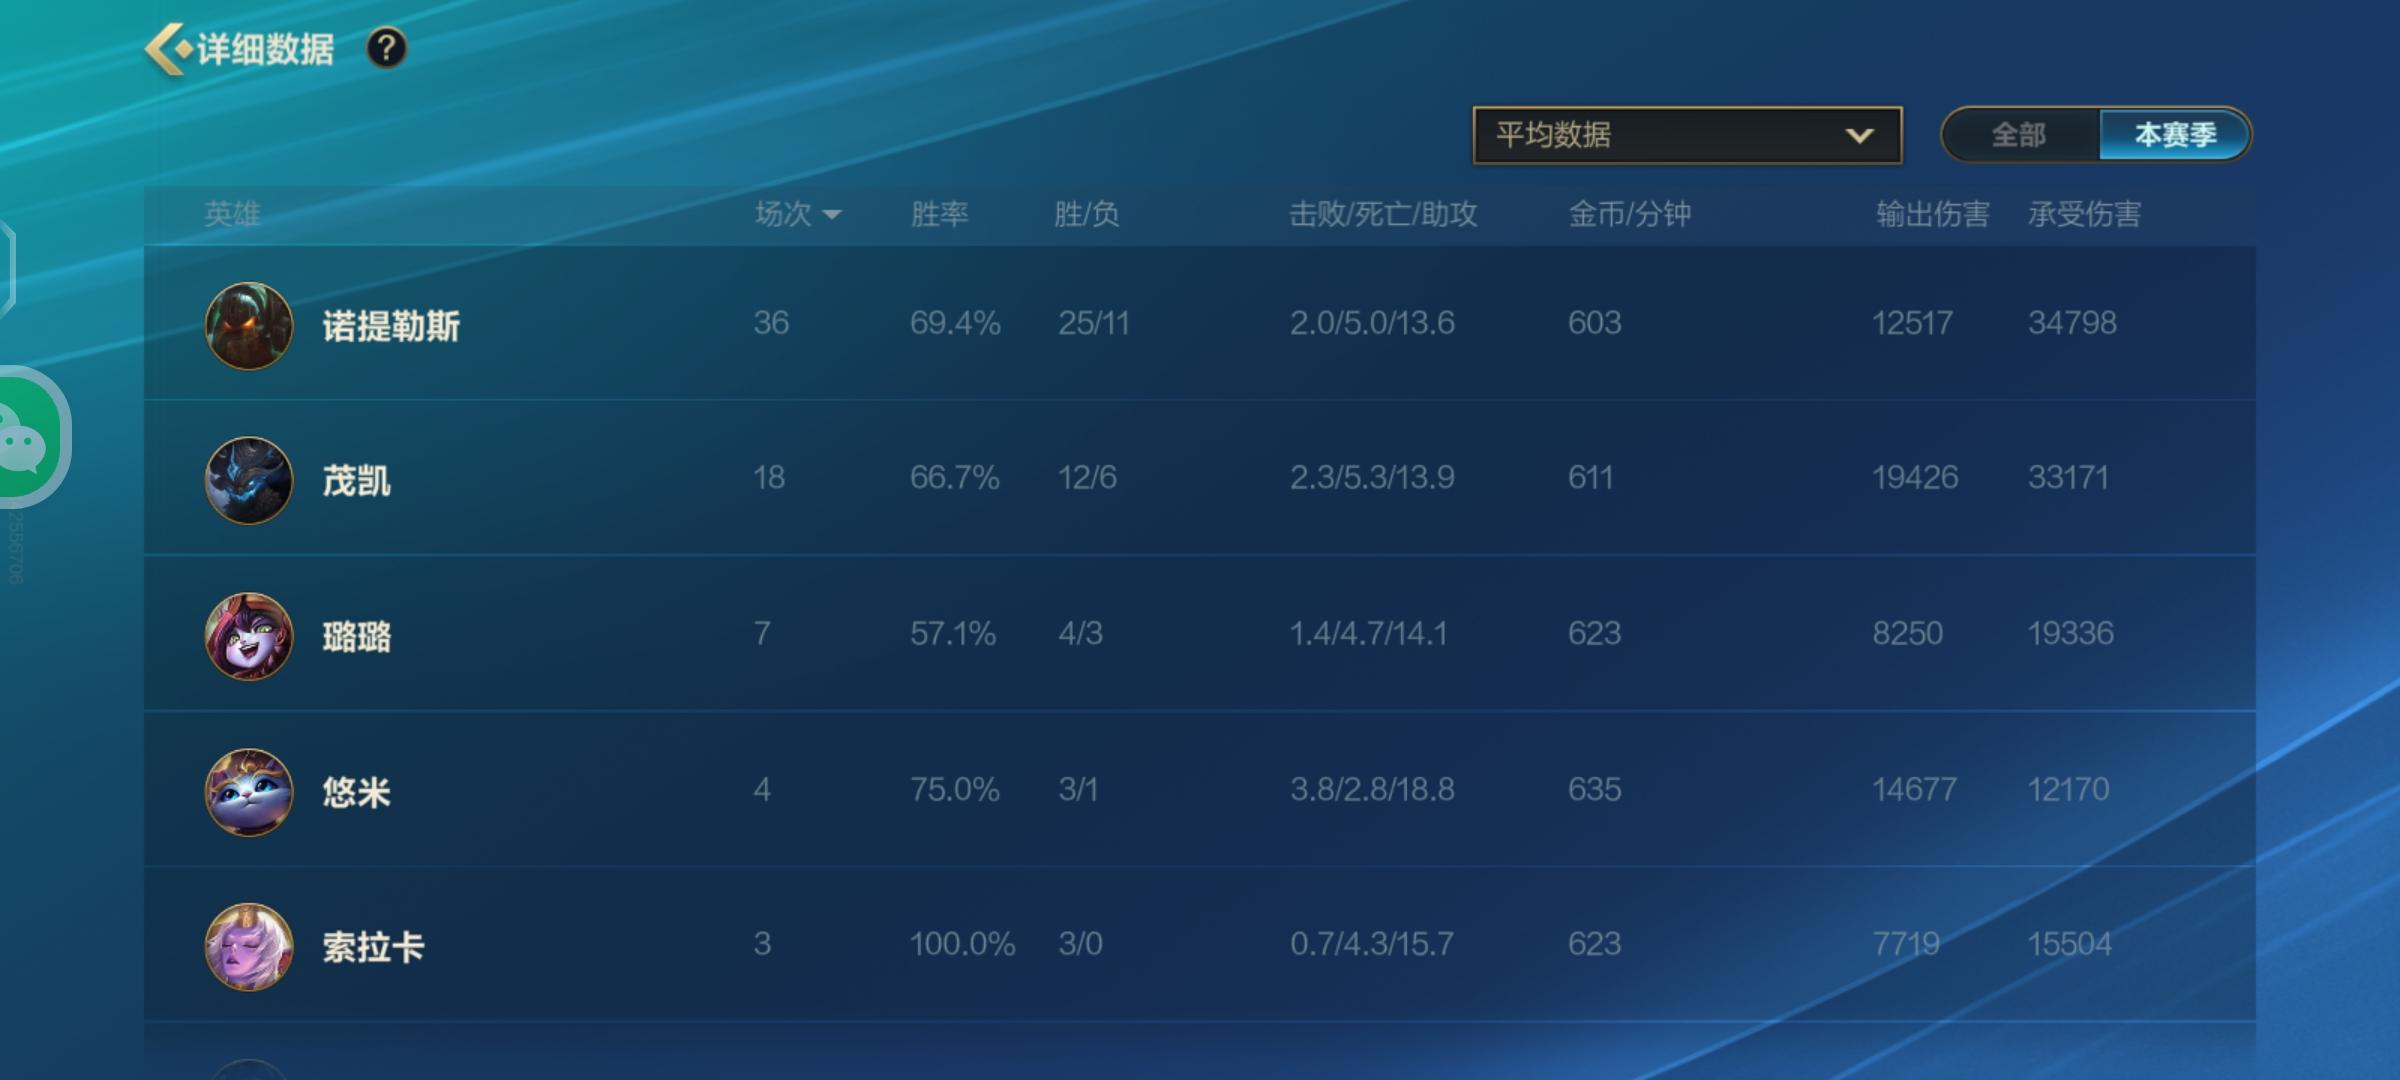Screen dimensions: 2400x1080
Task: Click the 12/6 win/loss value
Action: pyautogui.click(x=1088, y=478)
